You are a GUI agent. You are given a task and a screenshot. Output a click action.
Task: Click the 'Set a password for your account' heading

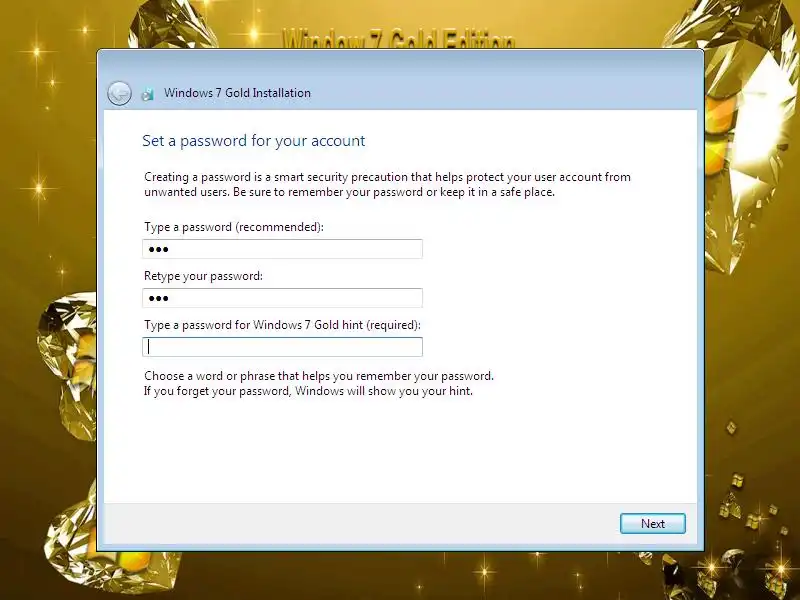(x=254, y=141)
